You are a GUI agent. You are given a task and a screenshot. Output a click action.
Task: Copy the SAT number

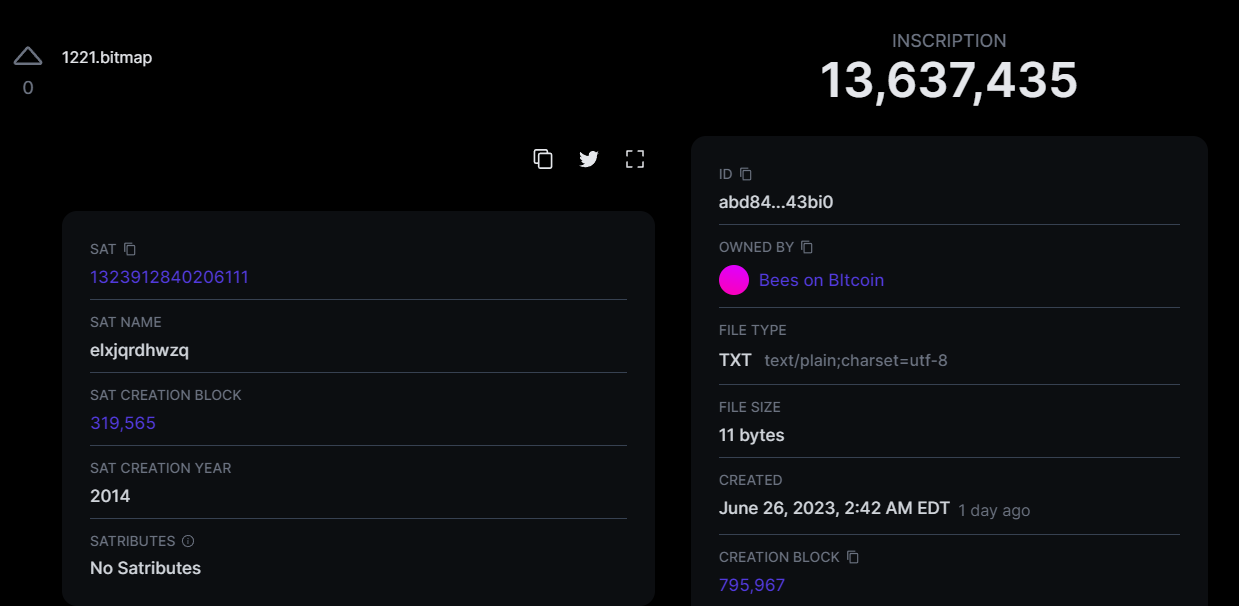click(x=130, y=249)
